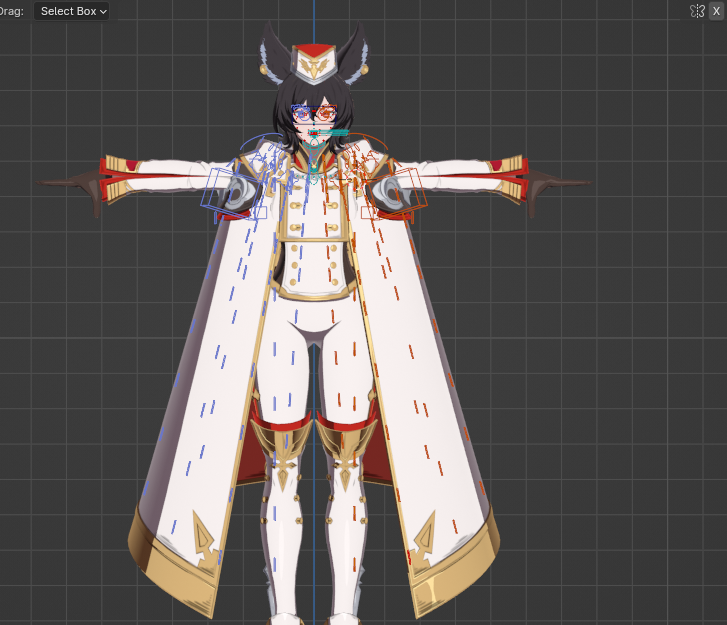Click the character's red and white hat
The image size is (727, 625).
tap(314, 64)
